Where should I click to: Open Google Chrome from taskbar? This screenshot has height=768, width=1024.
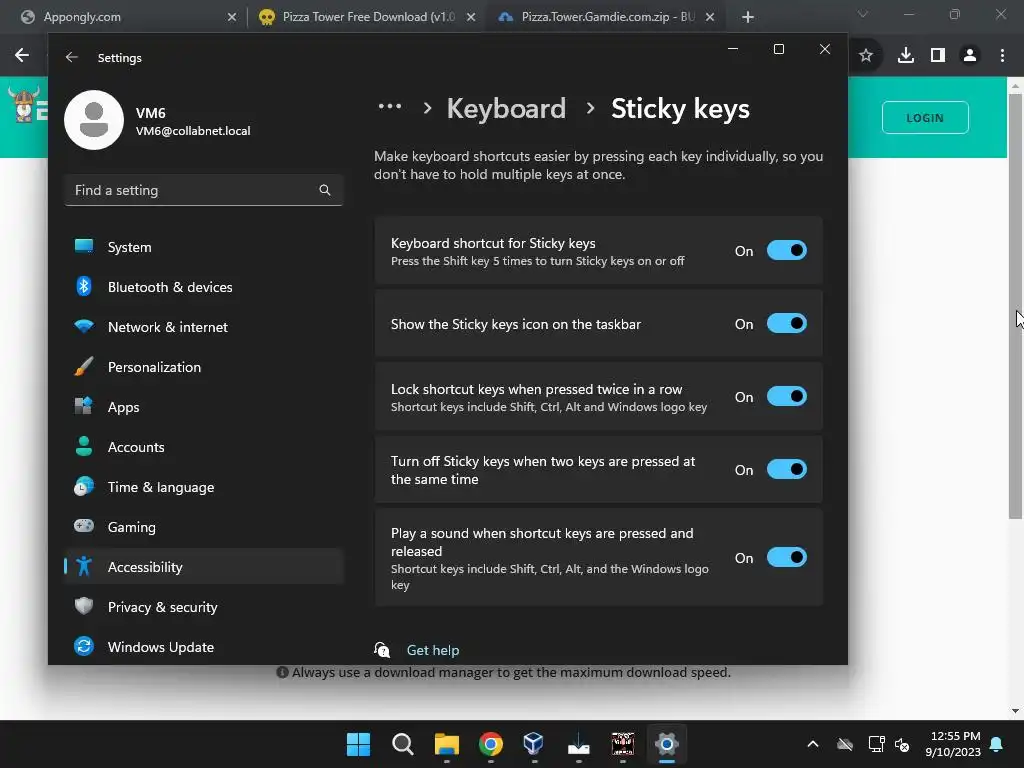pyautogui.click(x=490, y=744)
